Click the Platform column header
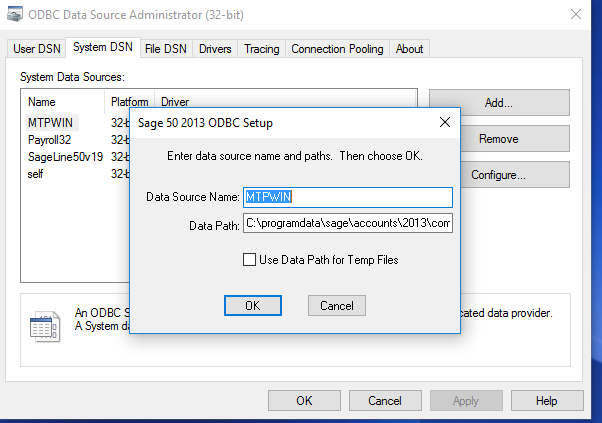This screenshot has height=423, width=602. tap(130, 102)
